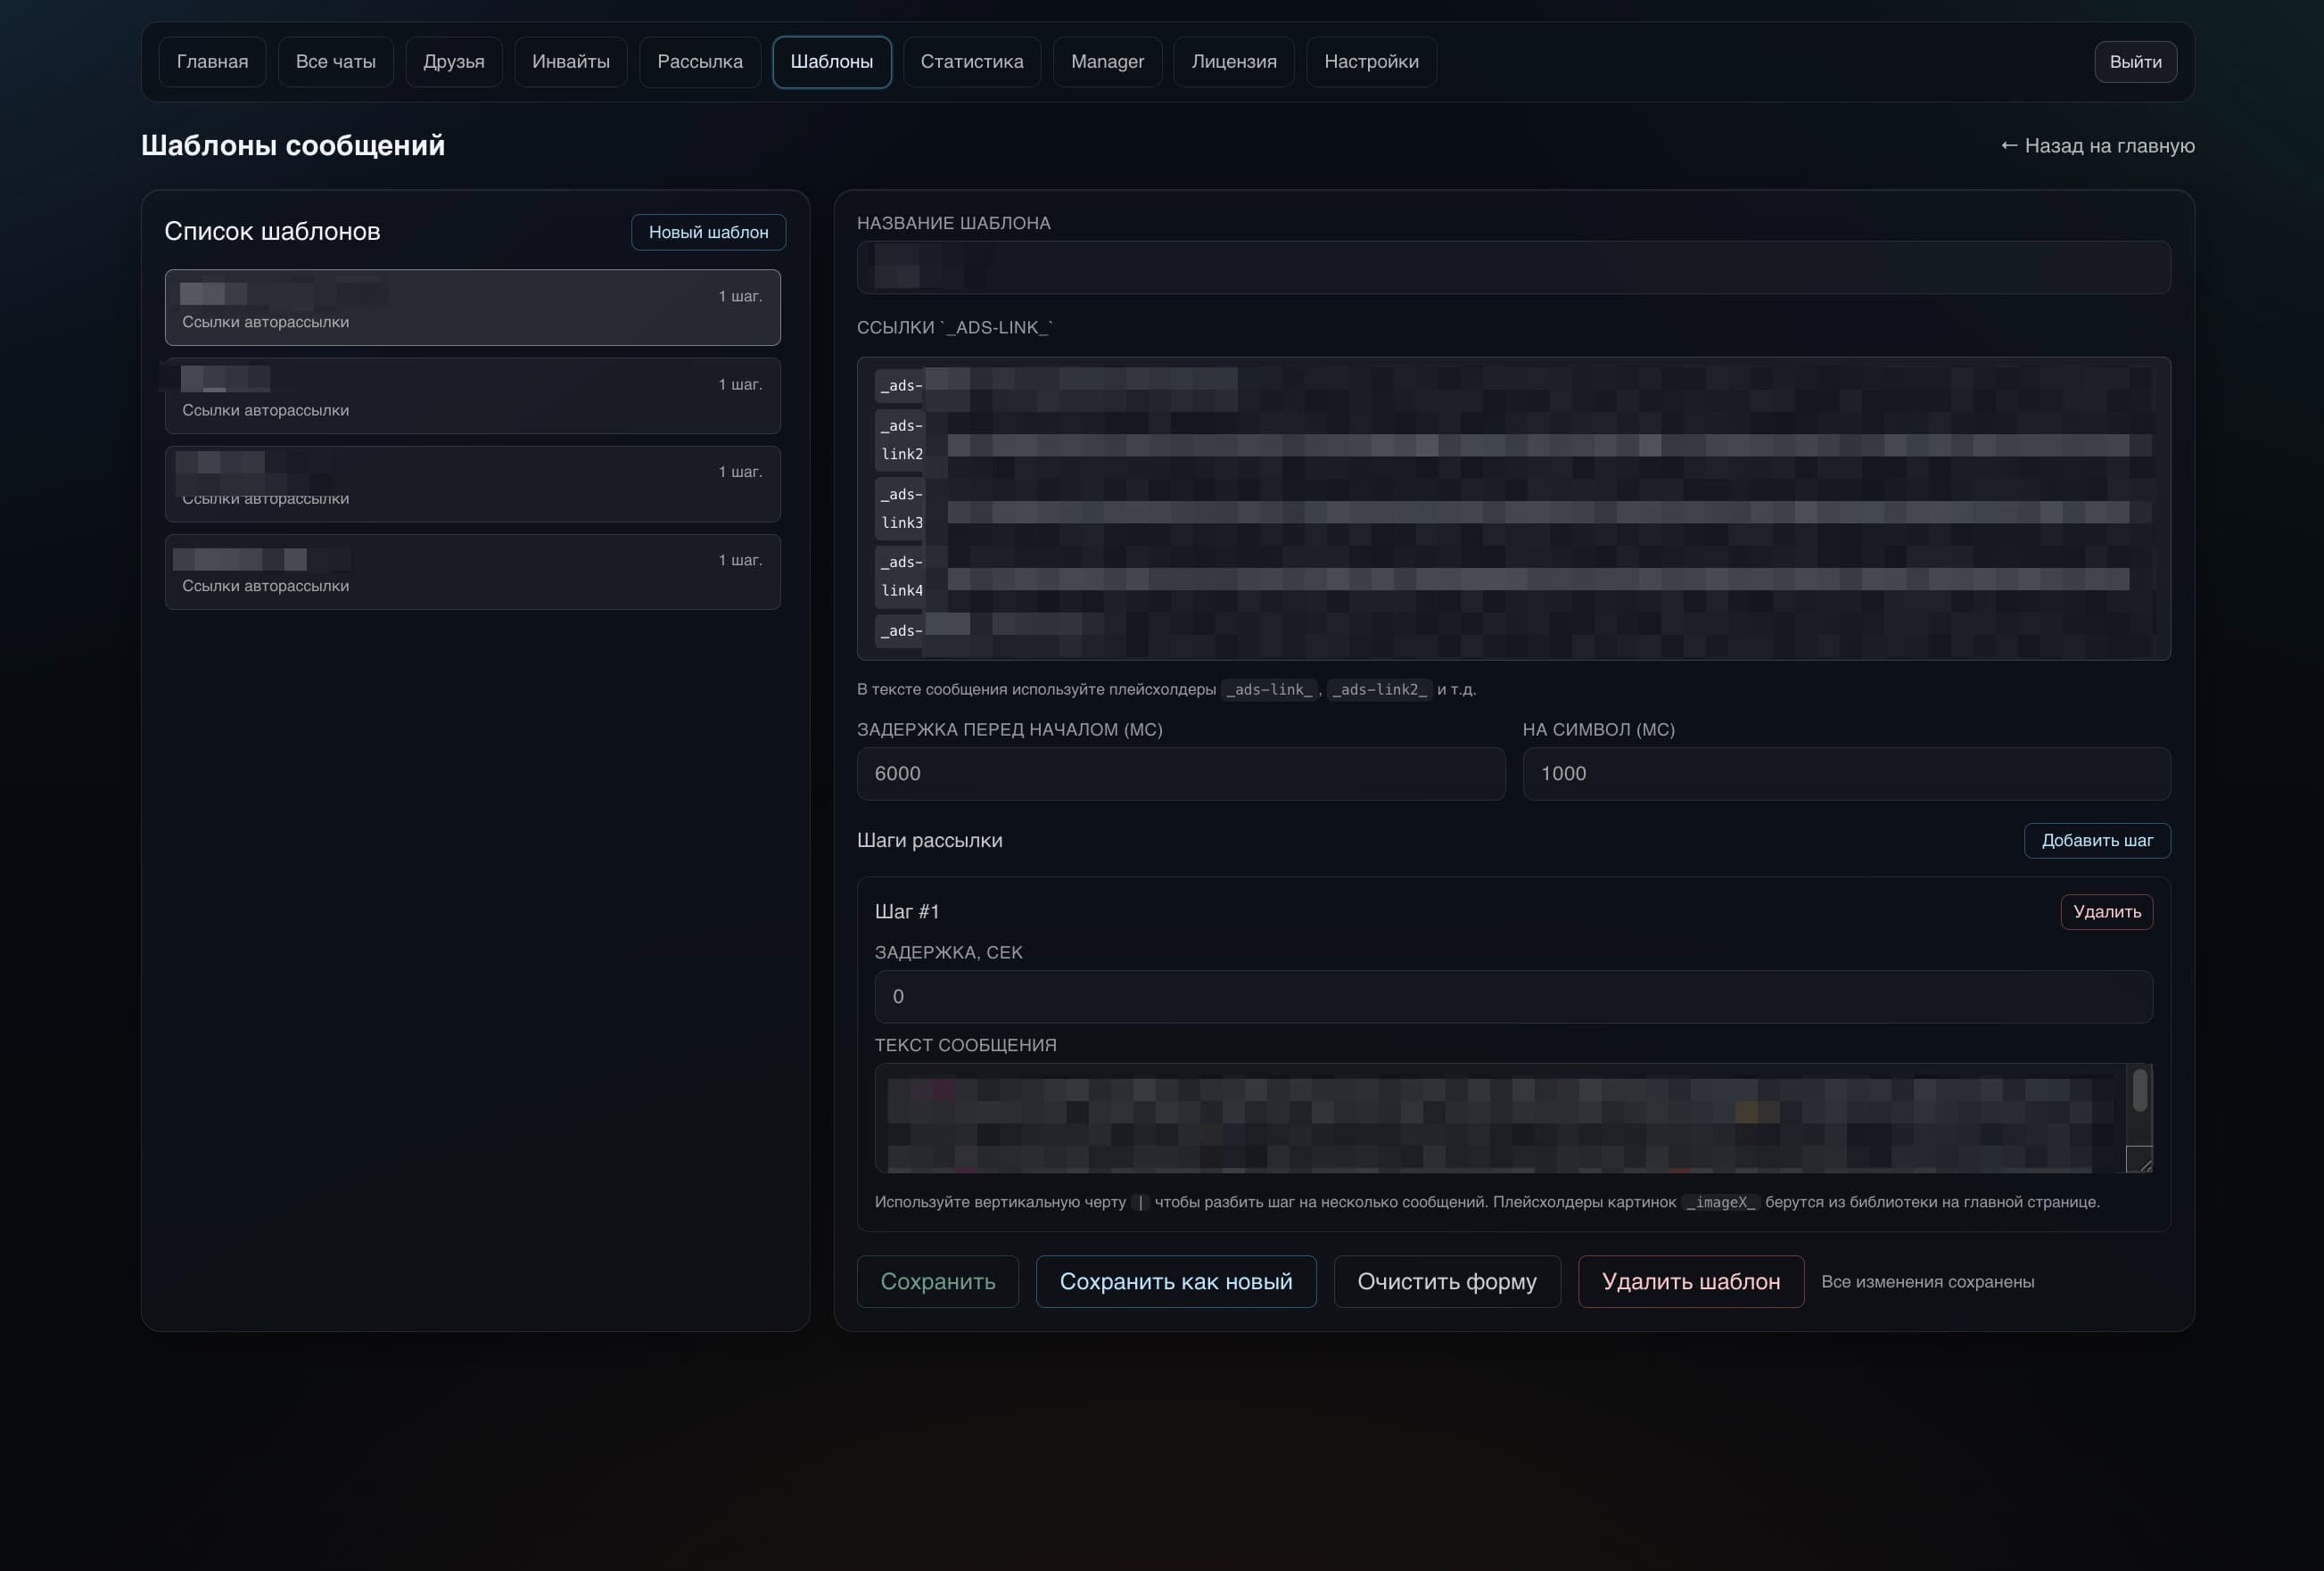The image size is (2324, 1571).
Task: Open the Лицензия tab
Action: point(1234,62)
